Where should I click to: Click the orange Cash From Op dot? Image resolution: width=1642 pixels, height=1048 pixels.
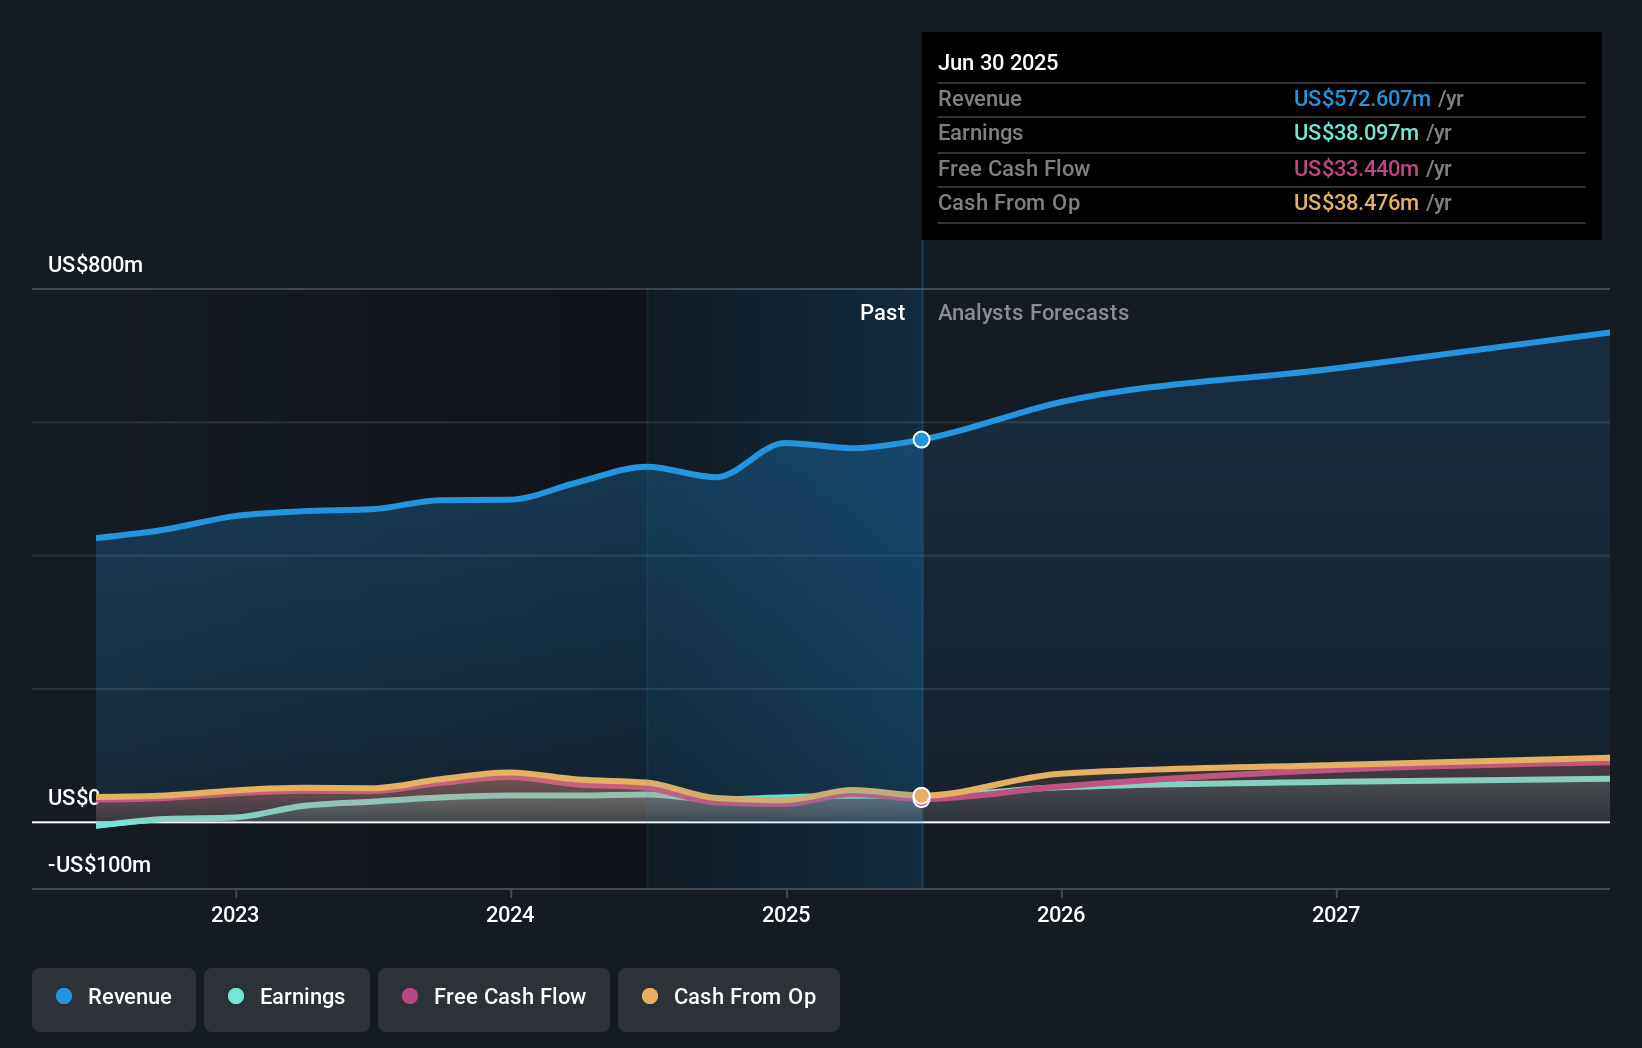click(650, 996)
